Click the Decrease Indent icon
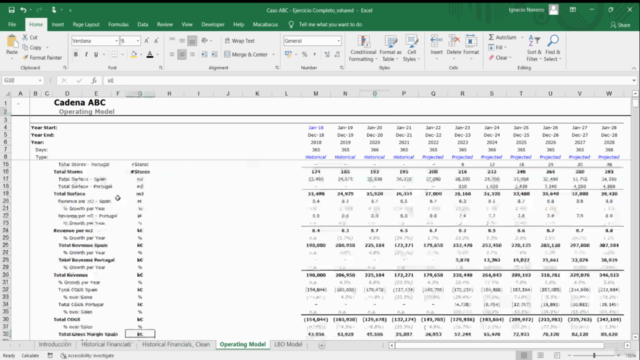The width and height of the screenshot is (640, 360). click(x=204, y=54)
